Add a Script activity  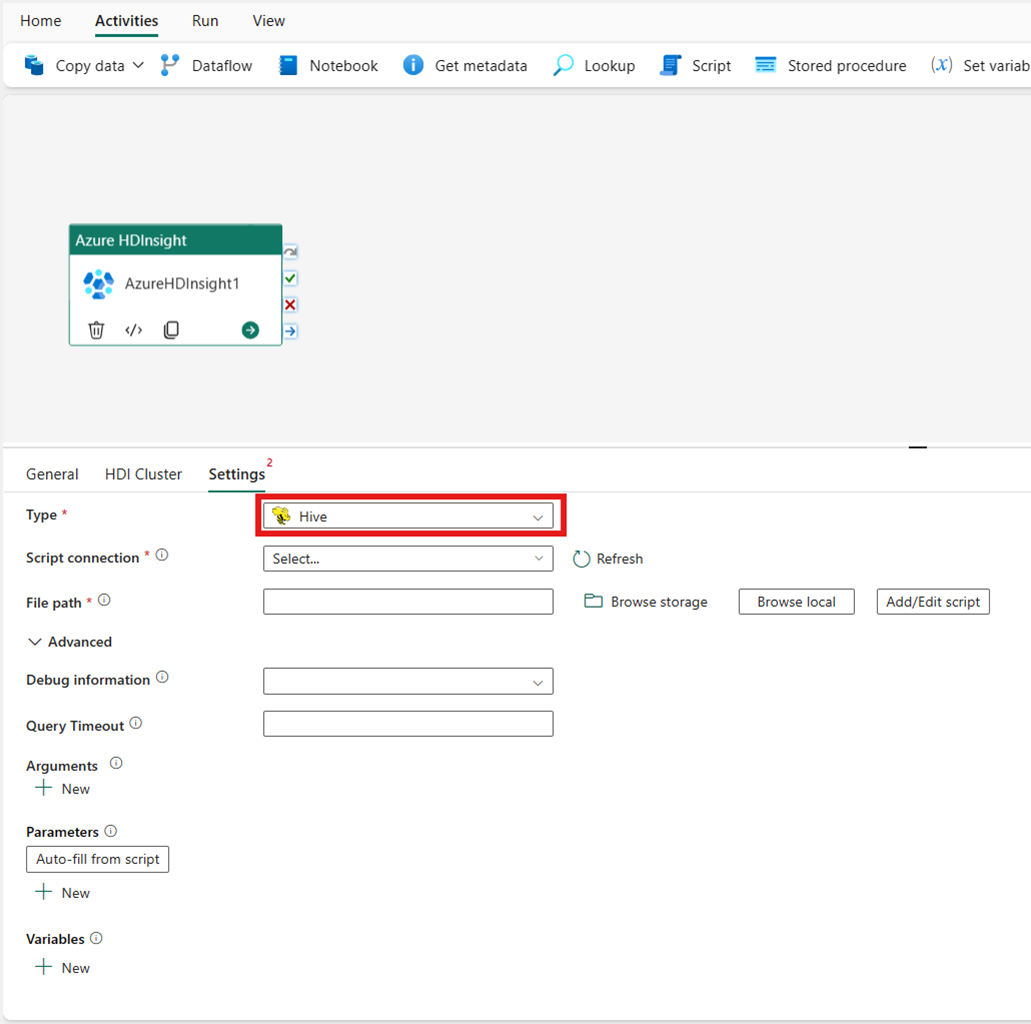(695, 66)
